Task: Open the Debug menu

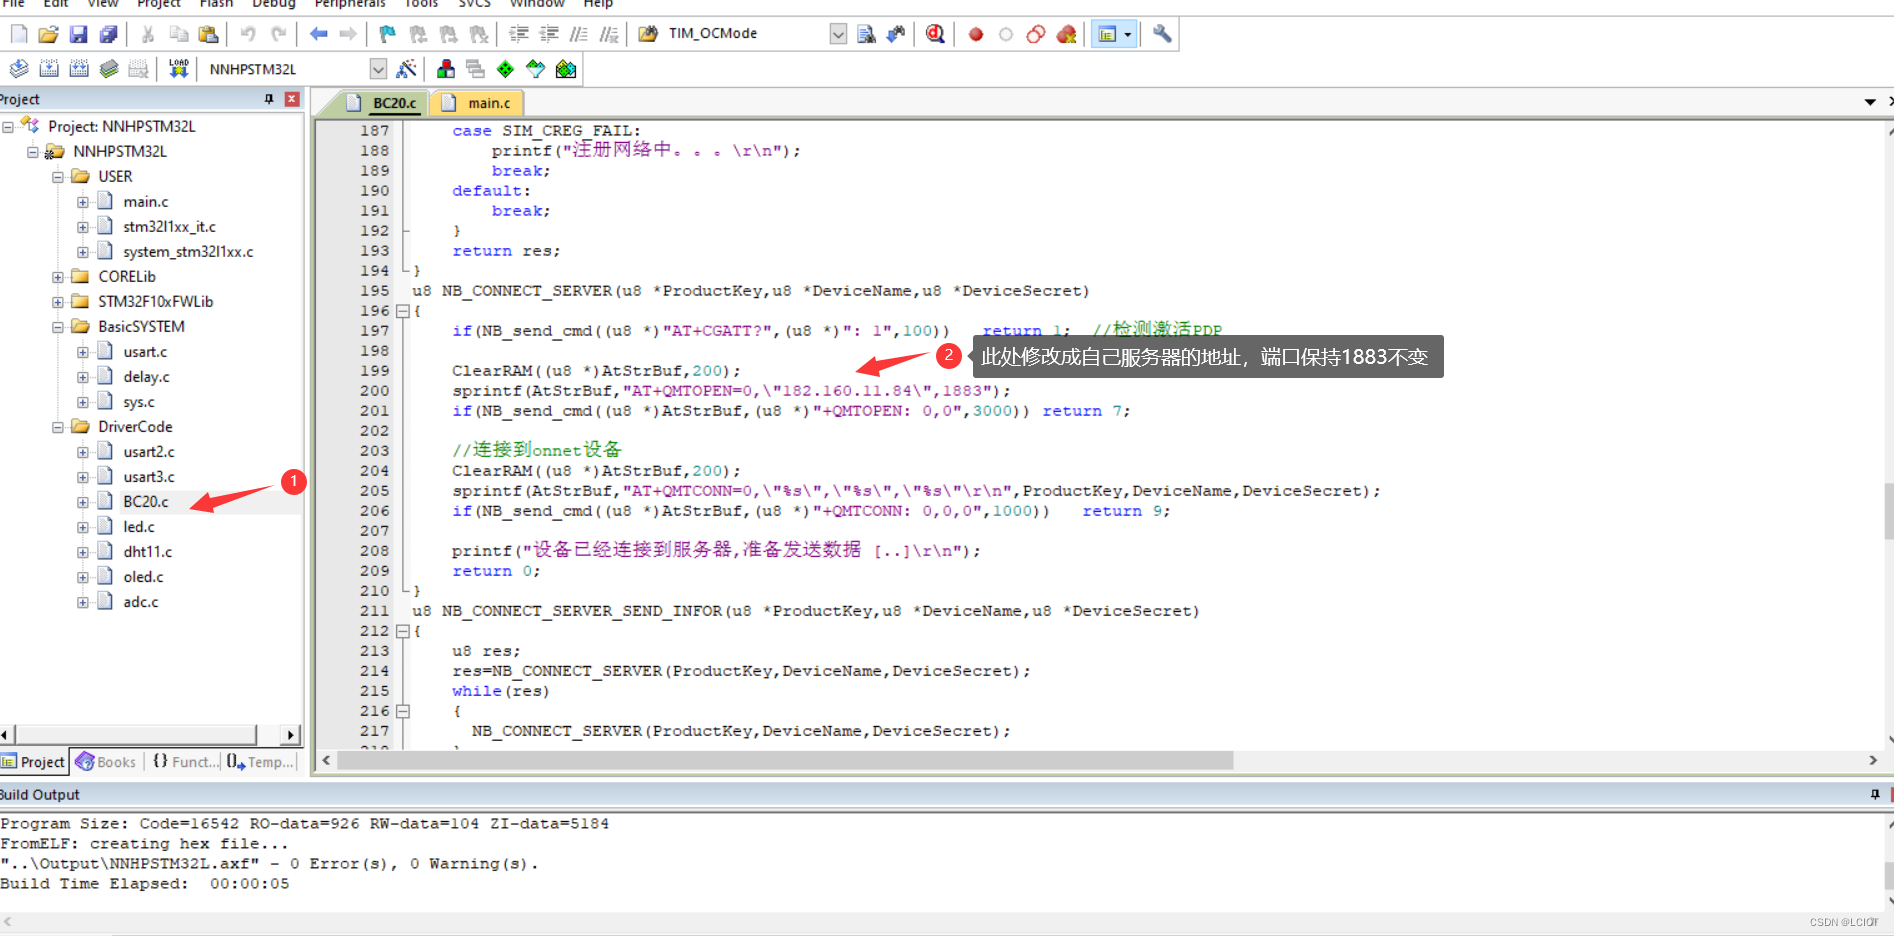Action: 274,4
